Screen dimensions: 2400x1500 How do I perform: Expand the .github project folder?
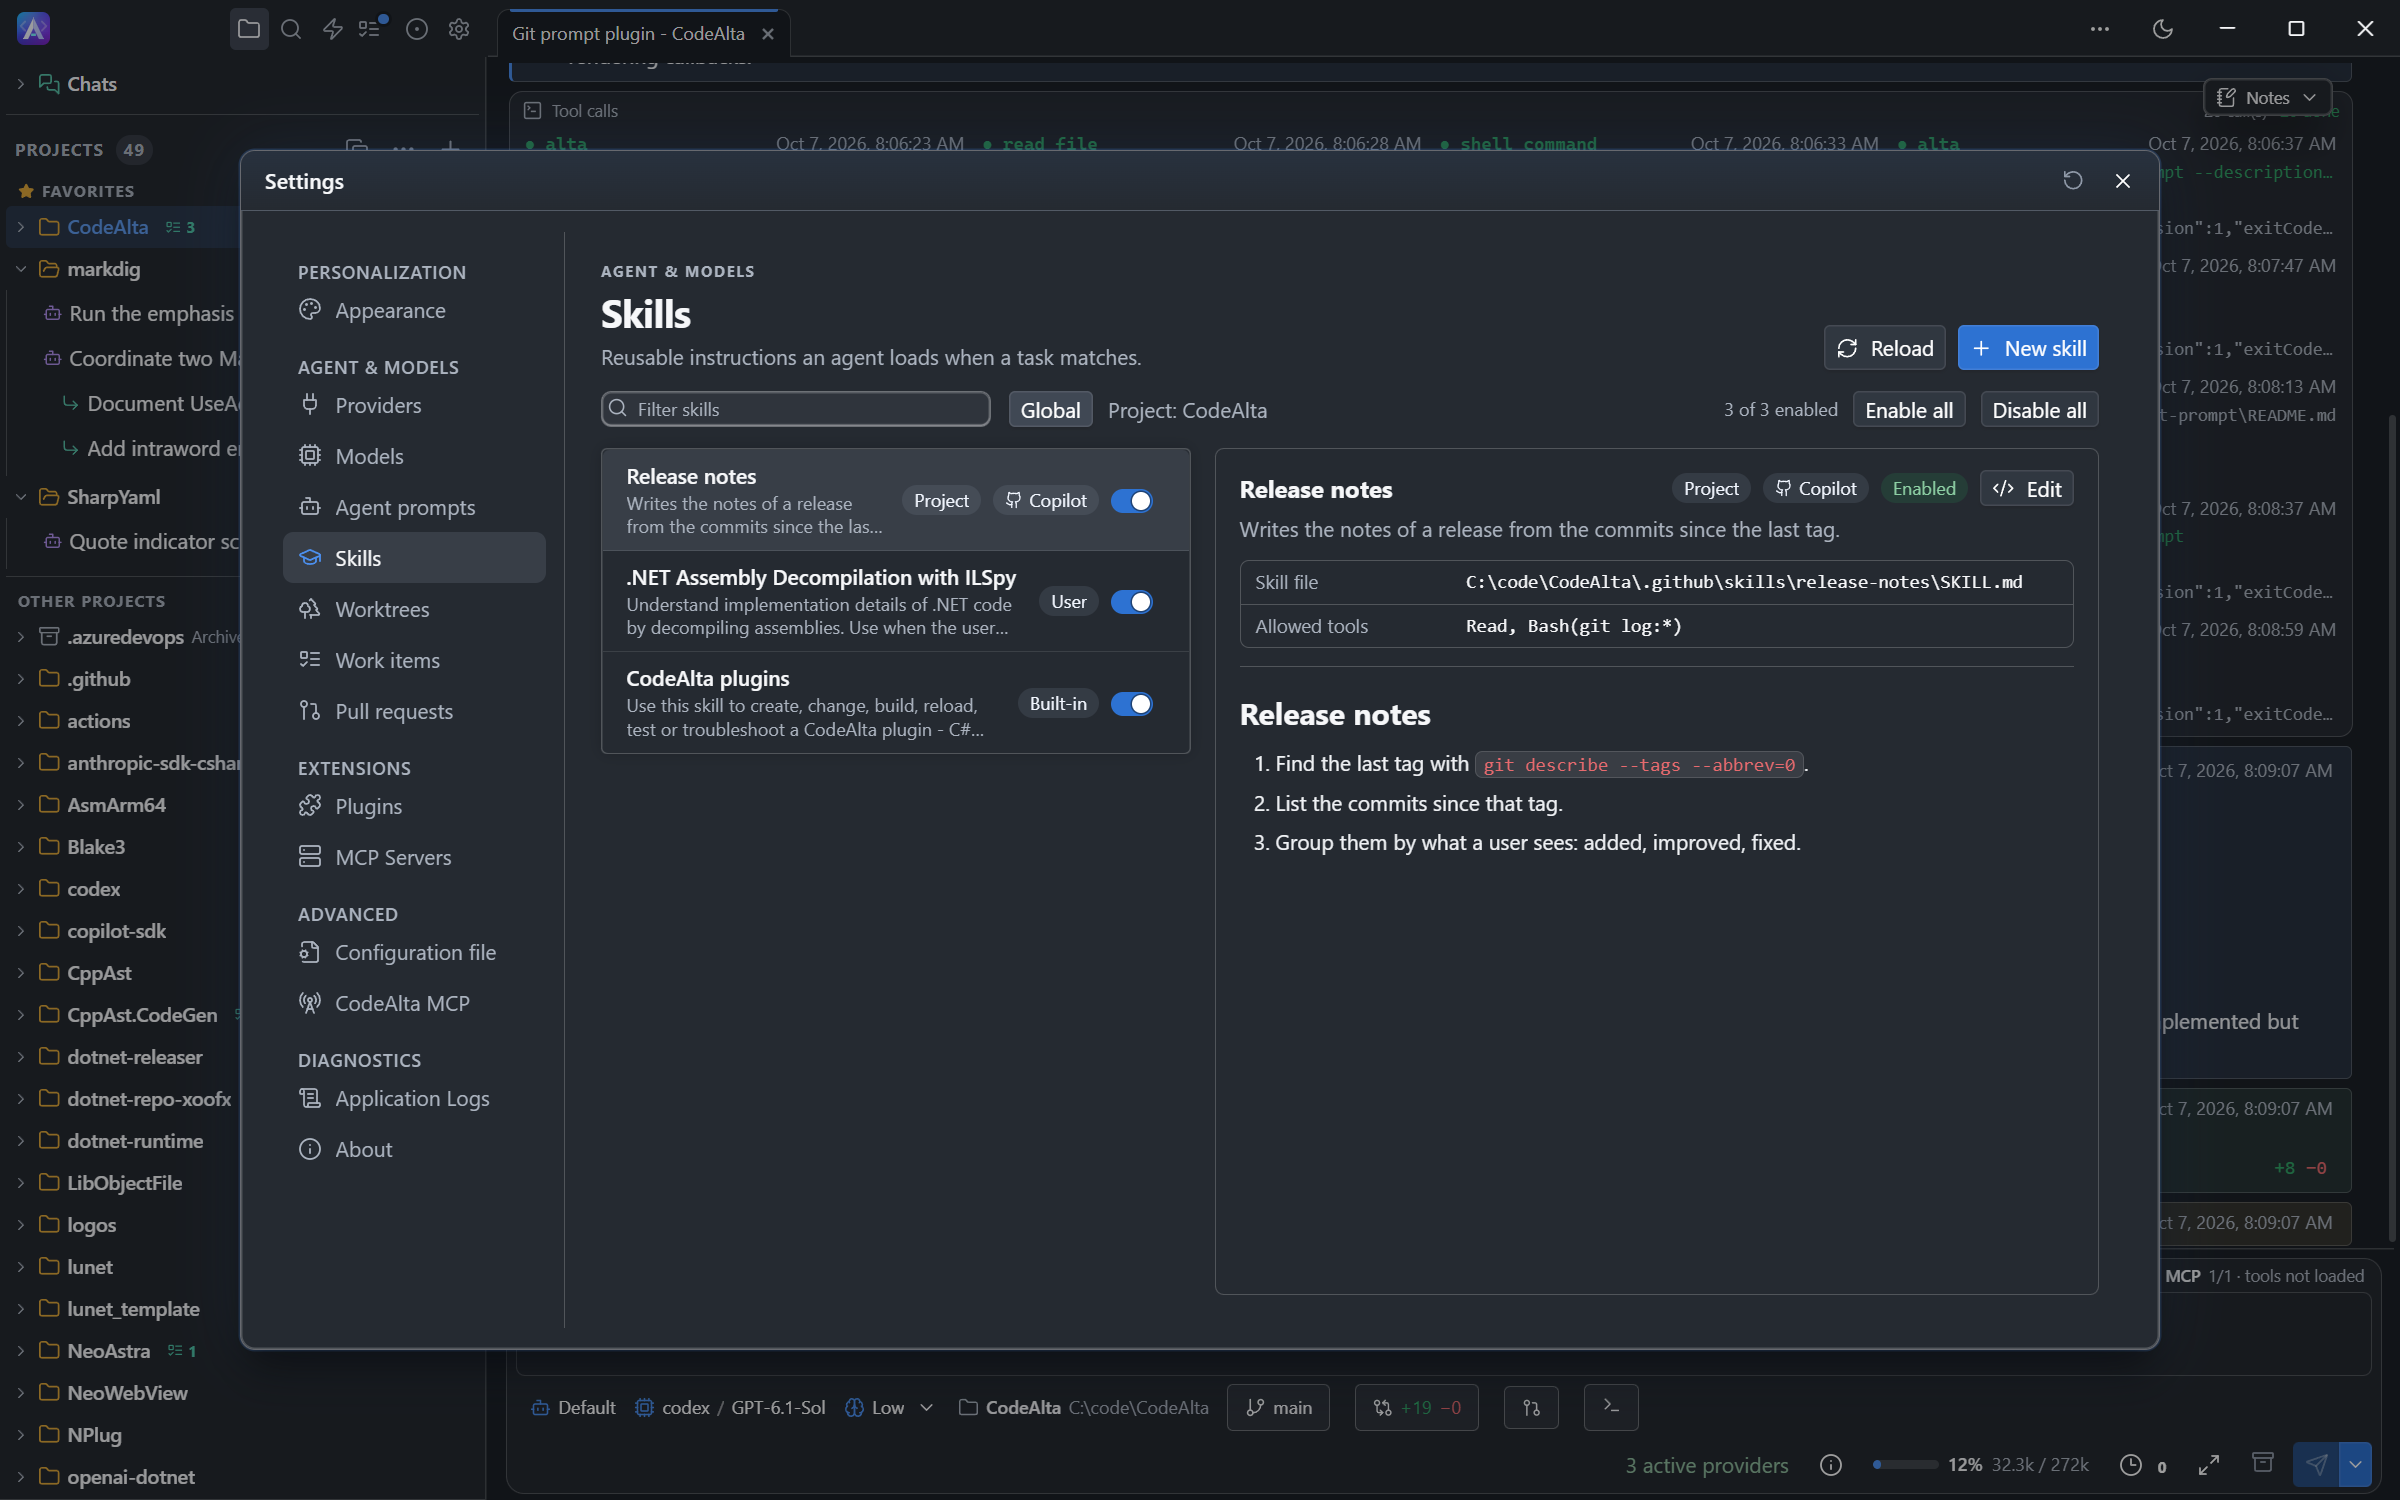tap(20, 679)
